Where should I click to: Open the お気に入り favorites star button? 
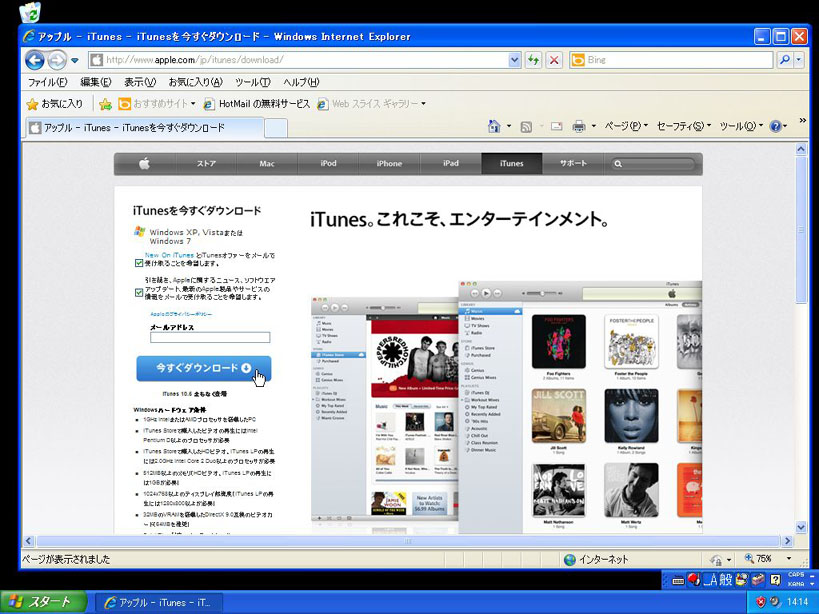pos(55,104)
